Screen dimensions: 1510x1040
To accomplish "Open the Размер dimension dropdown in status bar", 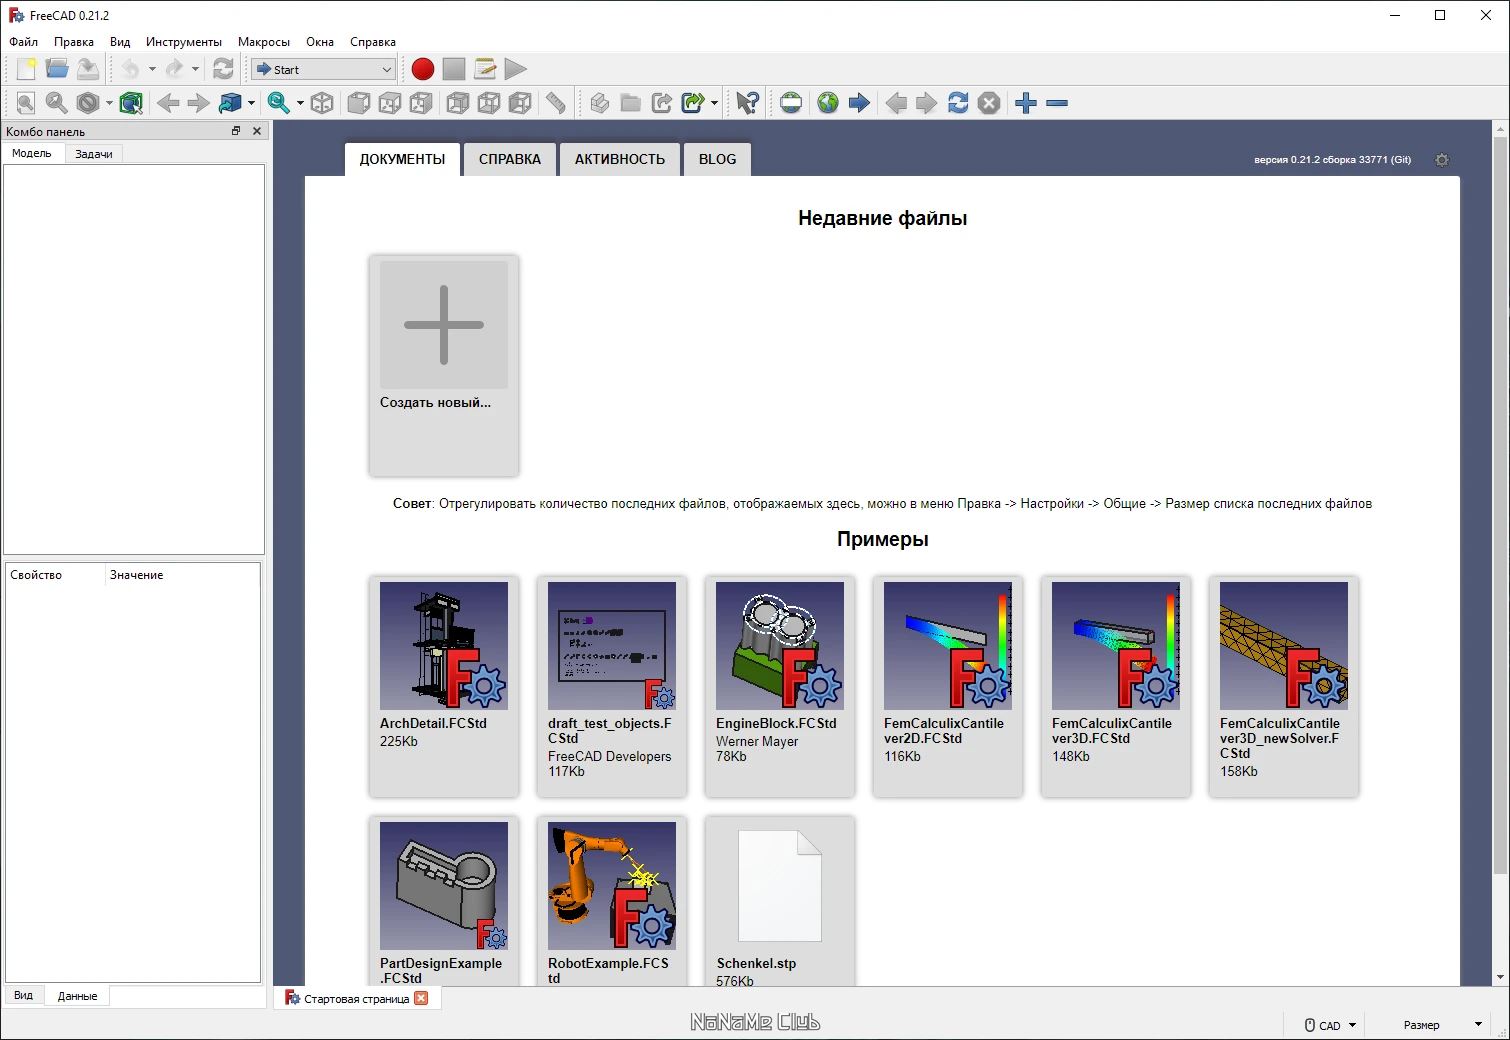I will (x=1441, y=1025).
